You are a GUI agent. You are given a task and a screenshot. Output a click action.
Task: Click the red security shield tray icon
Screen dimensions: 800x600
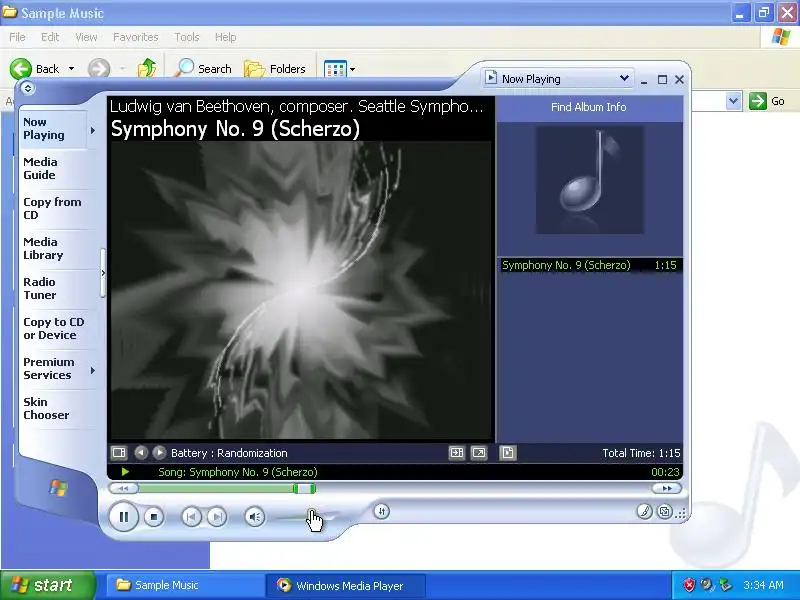(689, 585)
